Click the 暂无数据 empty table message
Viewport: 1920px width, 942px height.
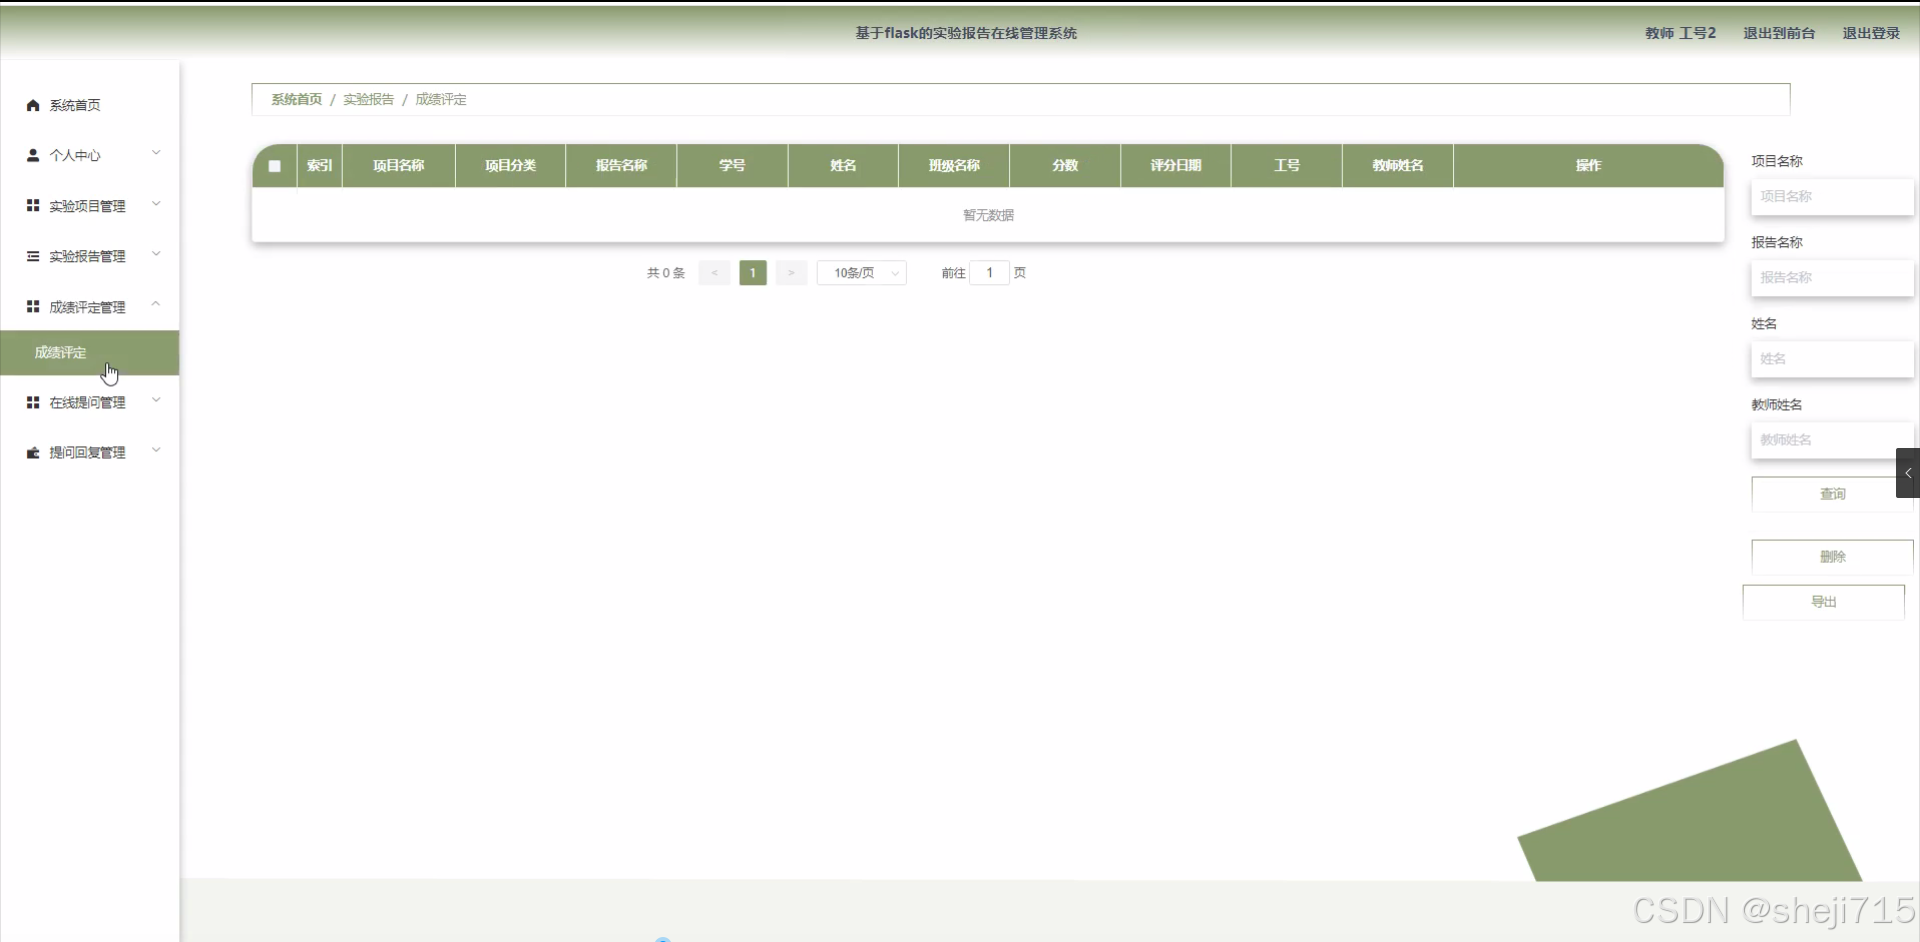click(988, 215)
